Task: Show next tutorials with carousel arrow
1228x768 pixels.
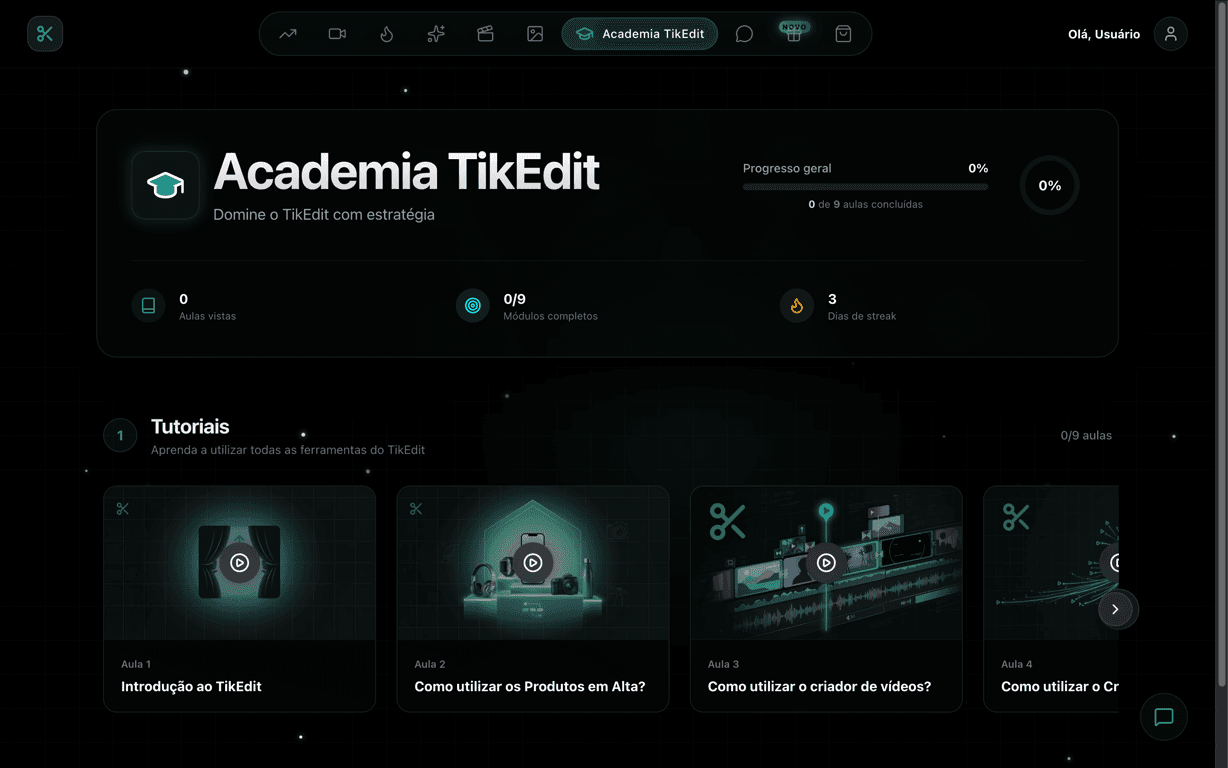Action: click(x=1115, y=609)
